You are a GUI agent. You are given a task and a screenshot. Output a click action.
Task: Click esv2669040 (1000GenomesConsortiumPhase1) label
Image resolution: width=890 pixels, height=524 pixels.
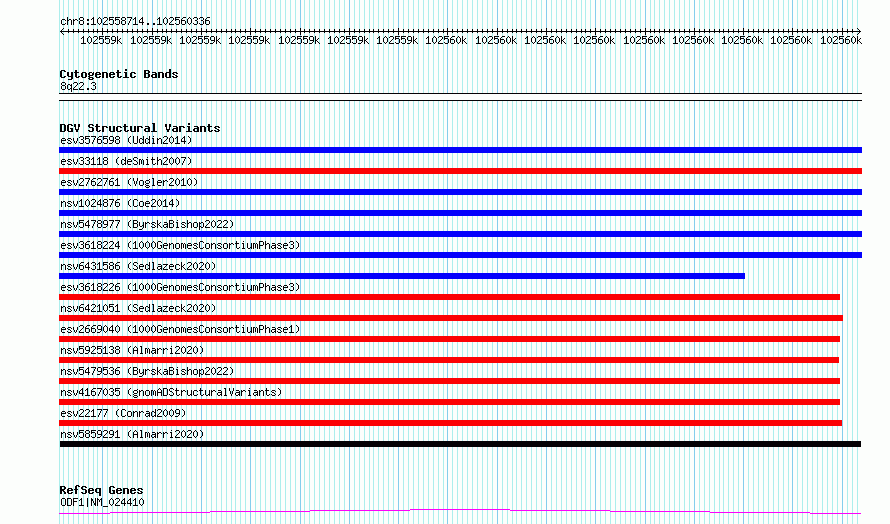[180, 329]
